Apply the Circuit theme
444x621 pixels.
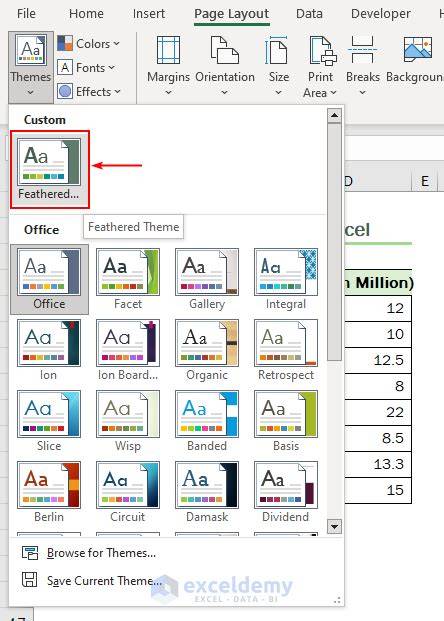coord(128,492)
